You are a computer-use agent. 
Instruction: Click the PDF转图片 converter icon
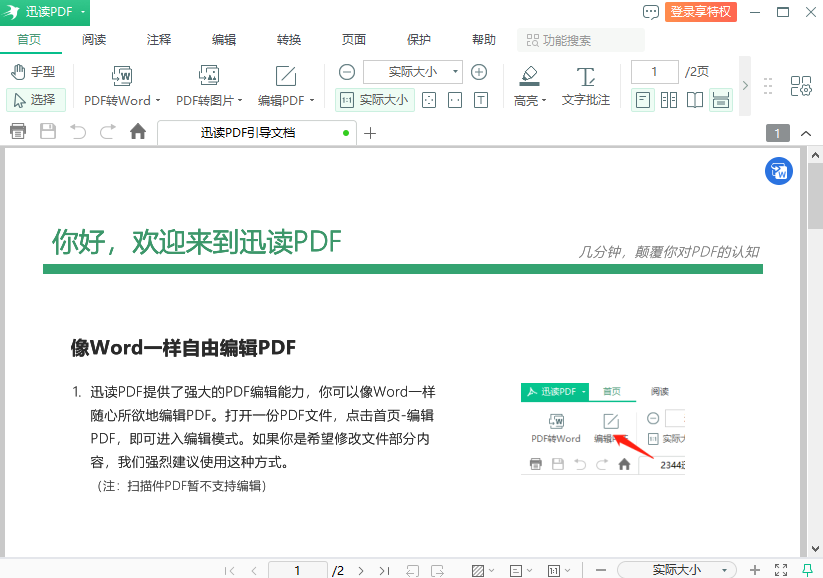[x=209, y=76]
